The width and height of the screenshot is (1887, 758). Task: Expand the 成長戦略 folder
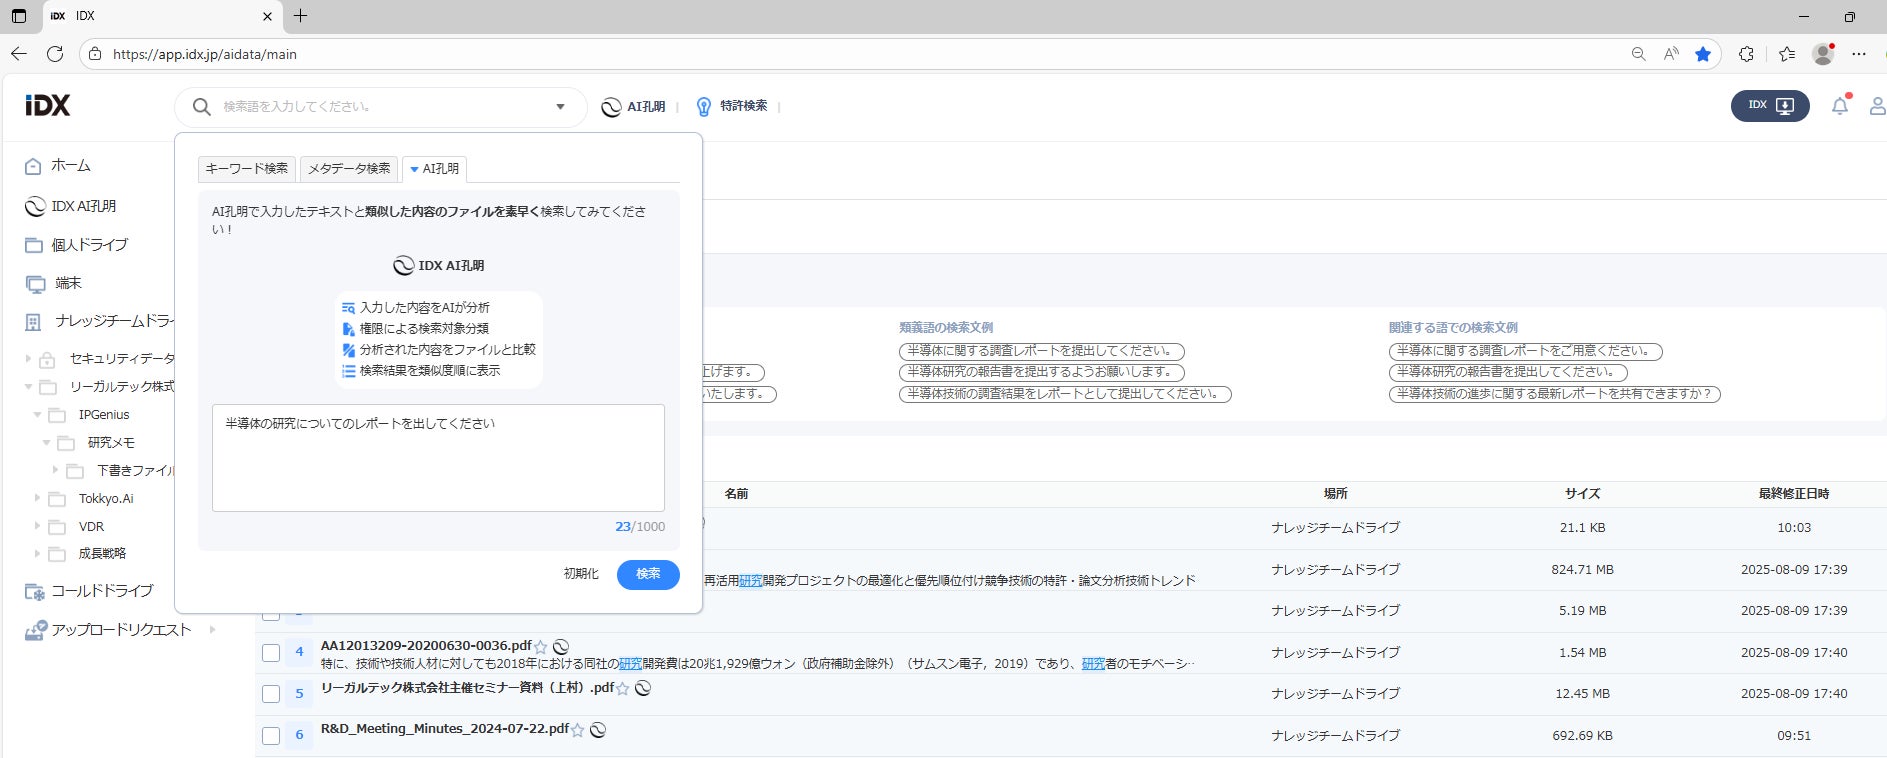coord(38,553)
